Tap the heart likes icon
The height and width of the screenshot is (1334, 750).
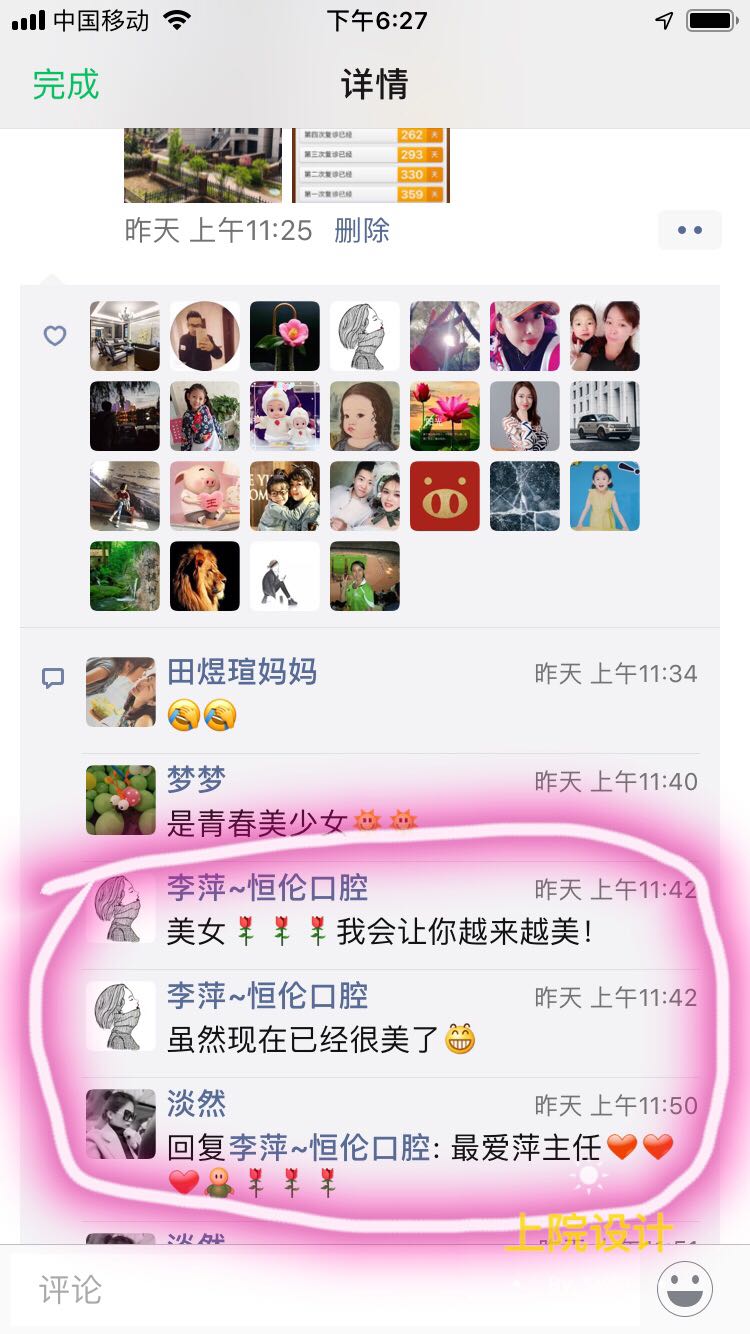54,336
